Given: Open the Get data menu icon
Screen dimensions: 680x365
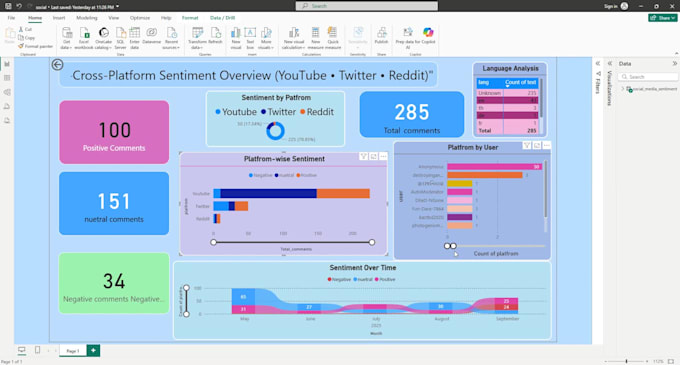Looking at the screenshot, I should click(66, 38).
